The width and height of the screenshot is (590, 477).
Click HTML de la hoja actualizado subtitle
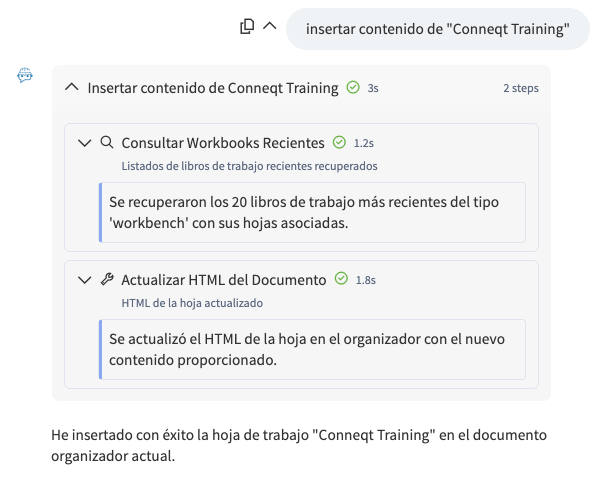[192, 303]
